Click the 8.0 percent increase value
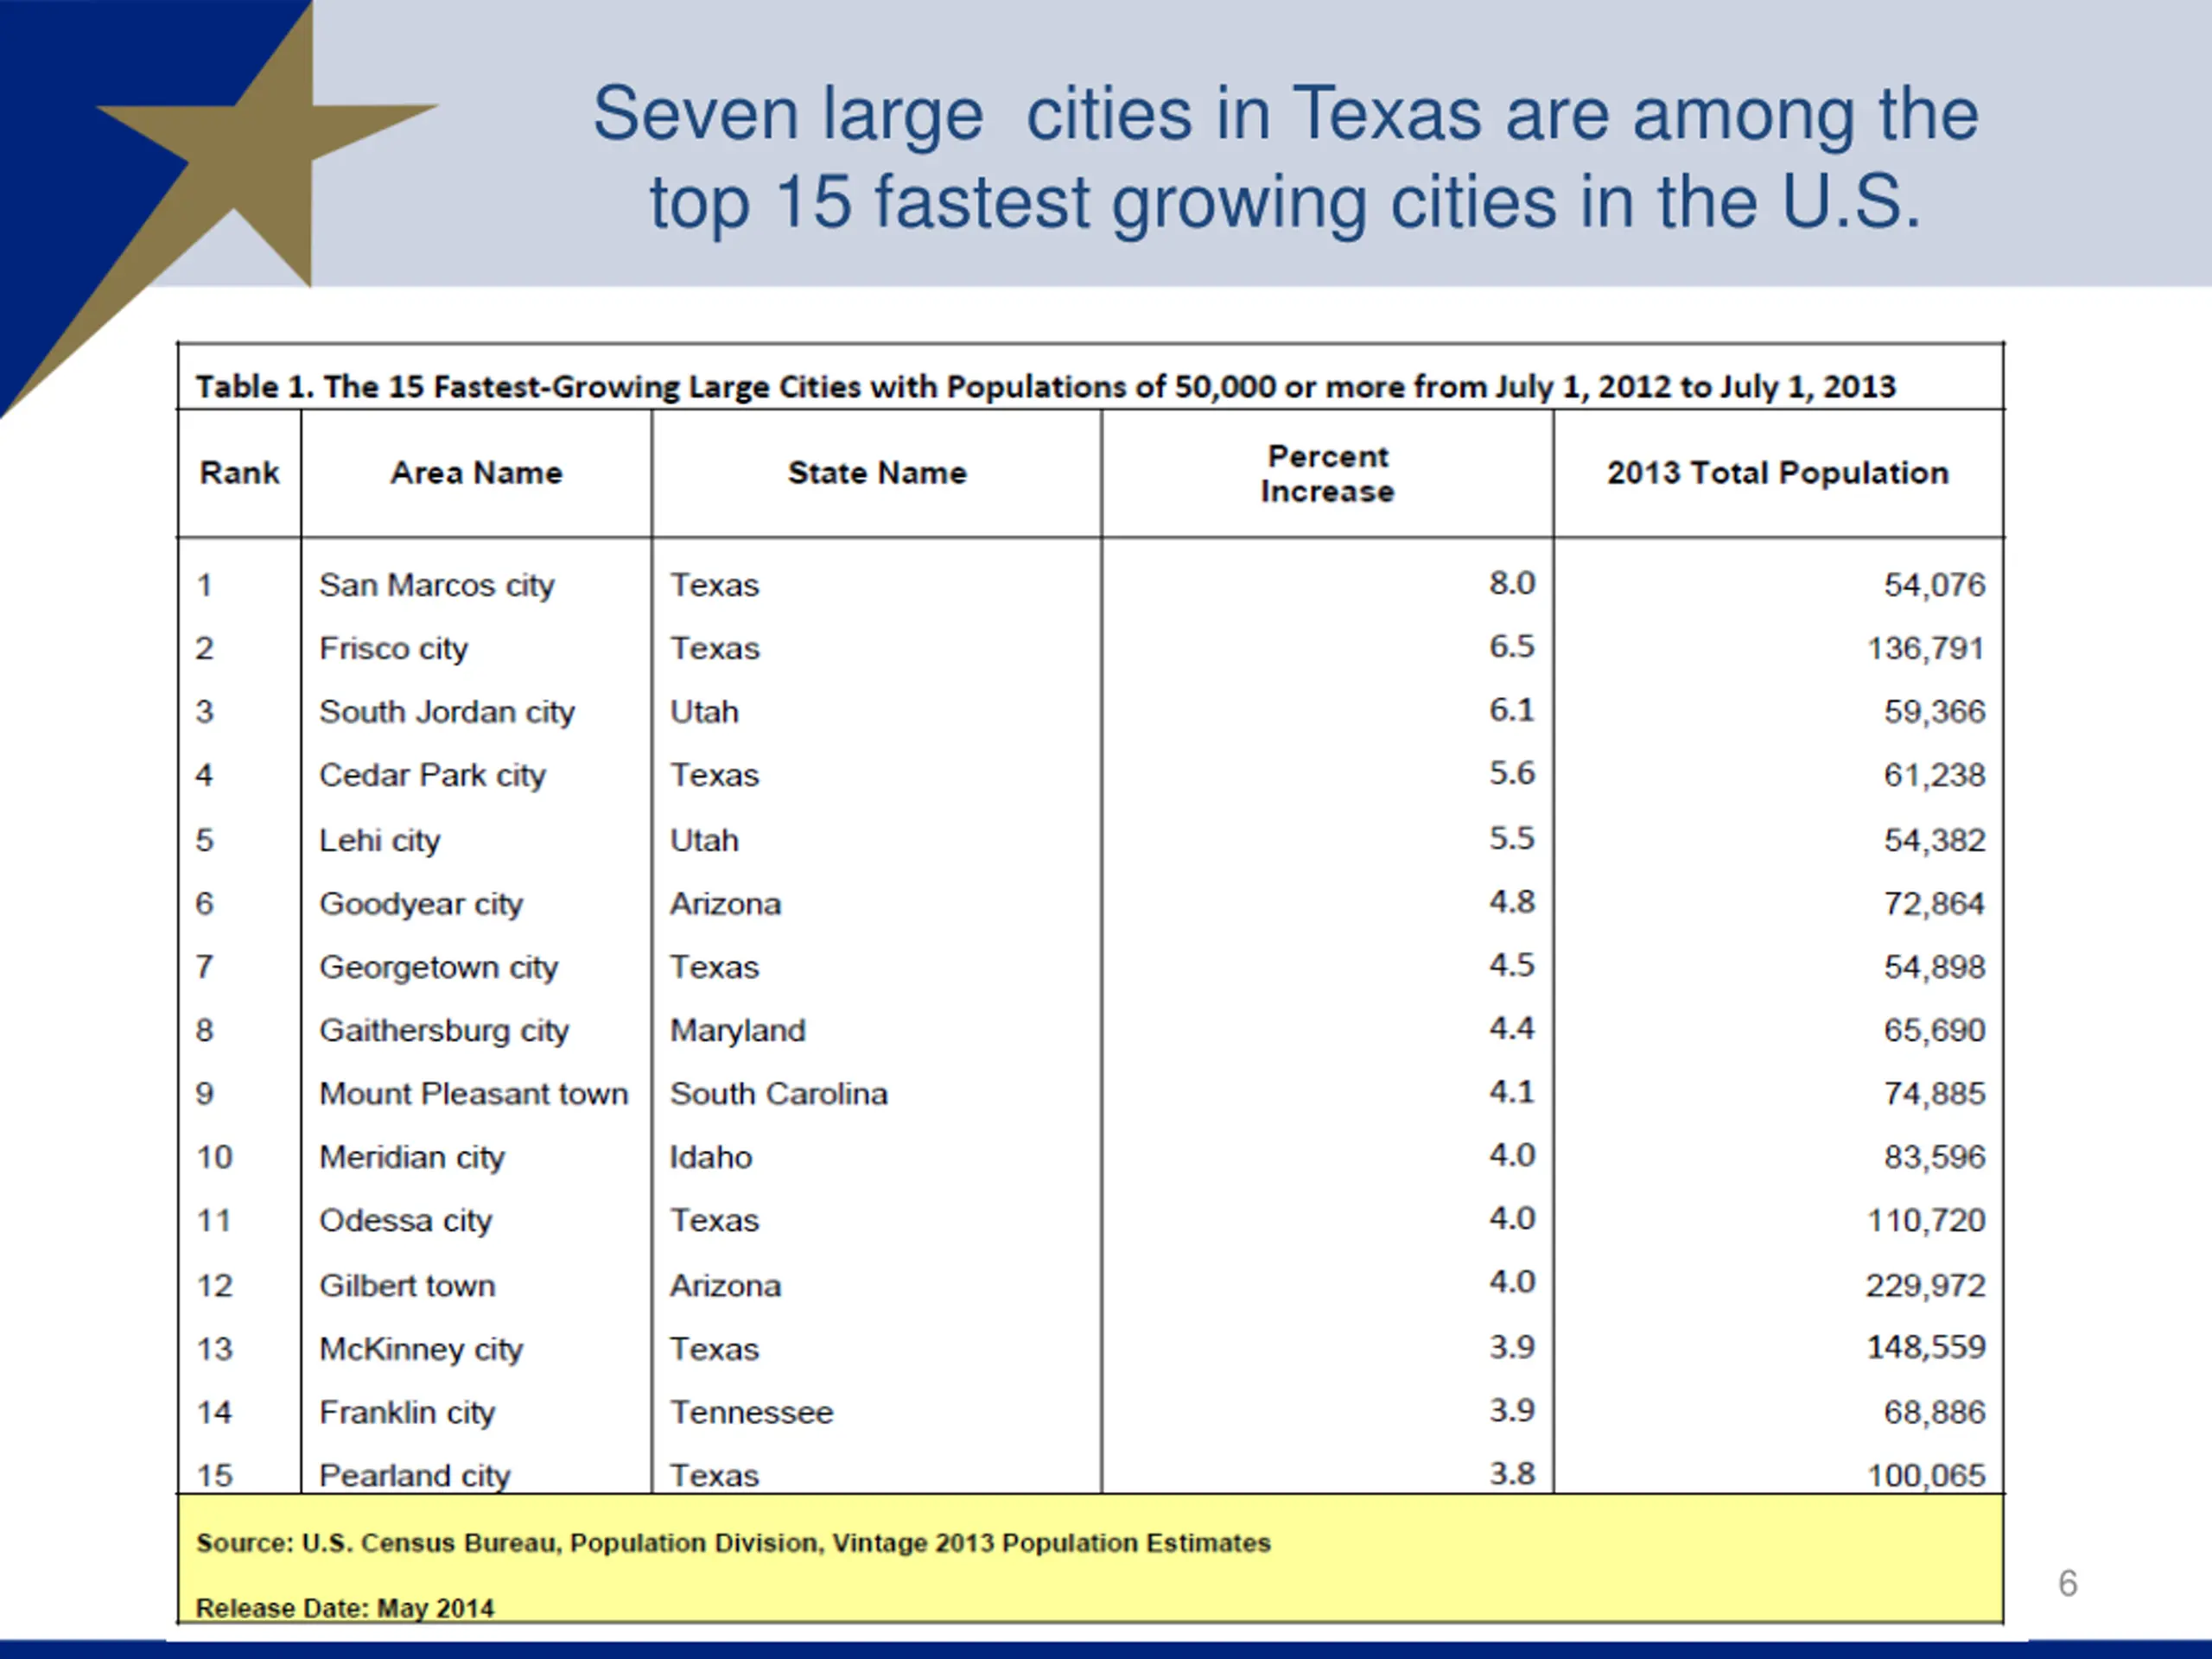The height and width of the screenshot is (1659, 2212). click(x=1511, y=583)
